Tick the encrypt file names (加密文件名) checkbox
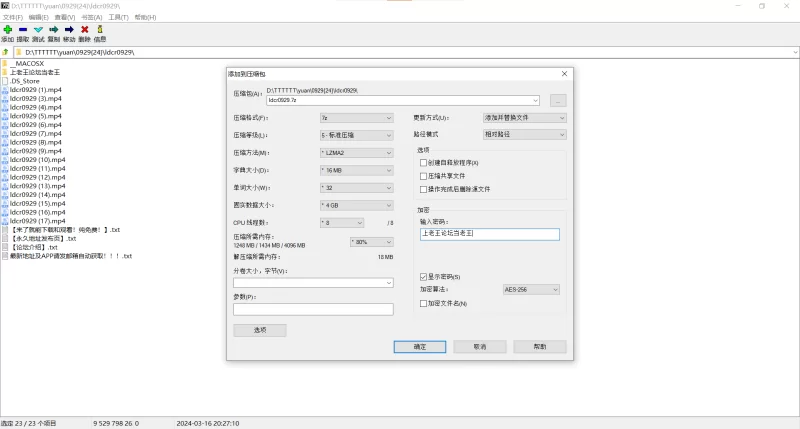 (424, 303)
